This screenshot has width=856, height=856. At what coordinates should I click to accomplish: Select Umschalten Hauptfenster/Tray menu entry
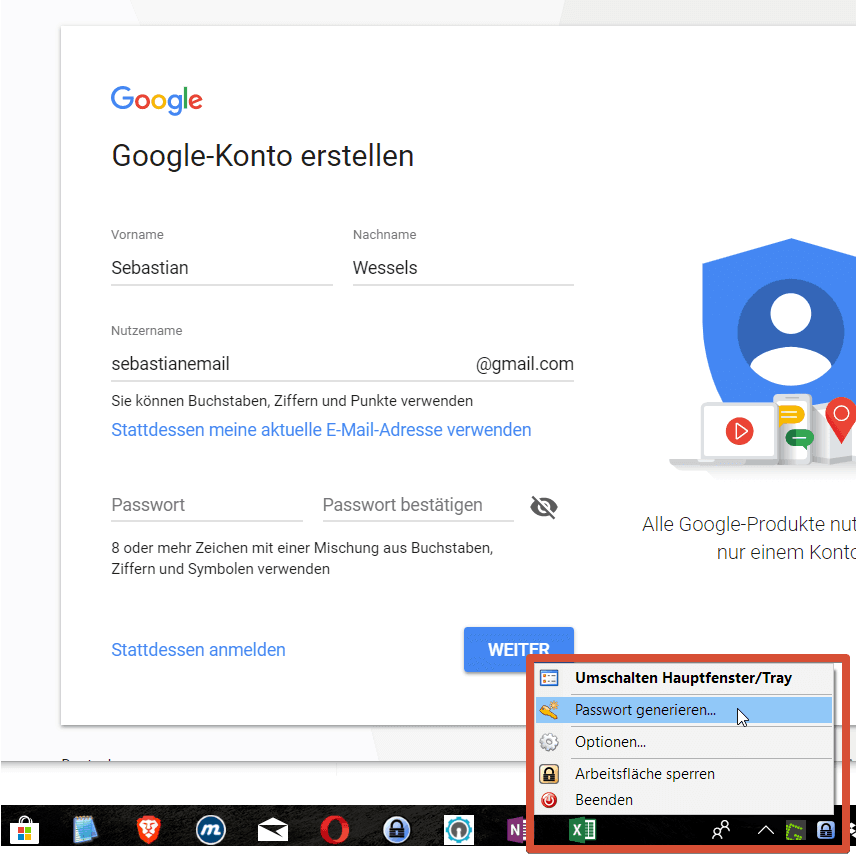(683, 678)
